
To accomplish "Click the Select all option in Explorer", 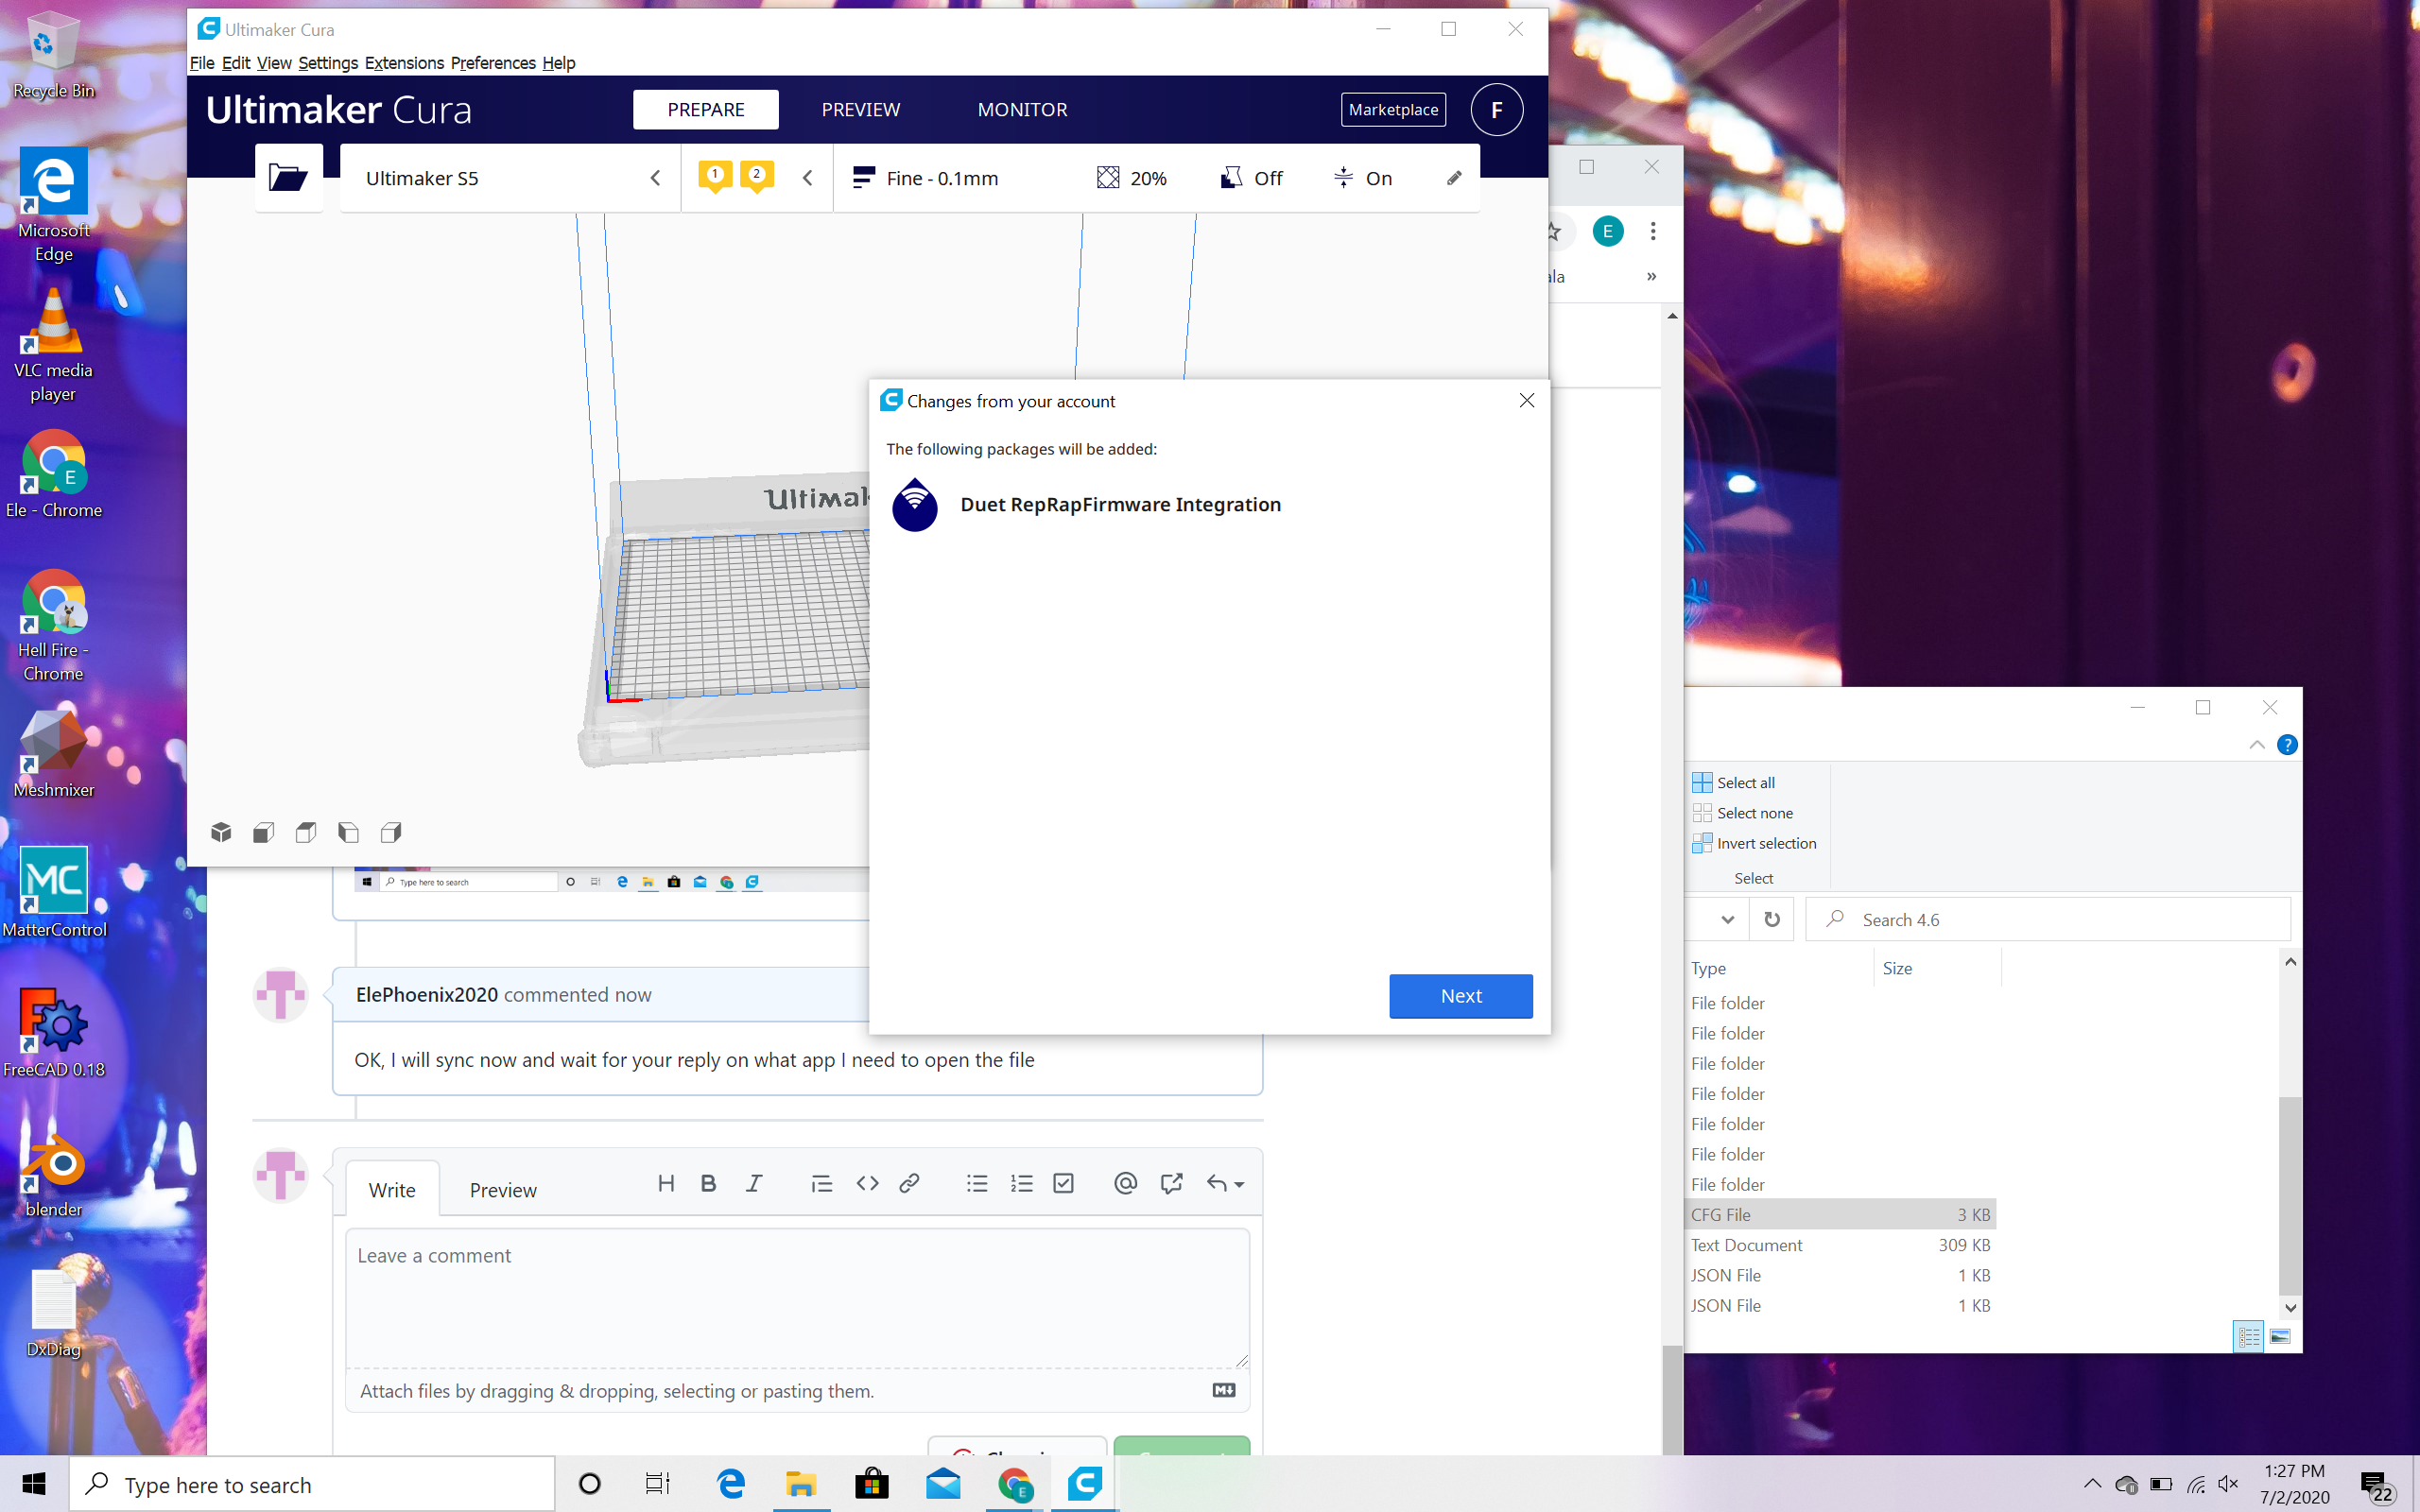I will tap(1744, 782).
